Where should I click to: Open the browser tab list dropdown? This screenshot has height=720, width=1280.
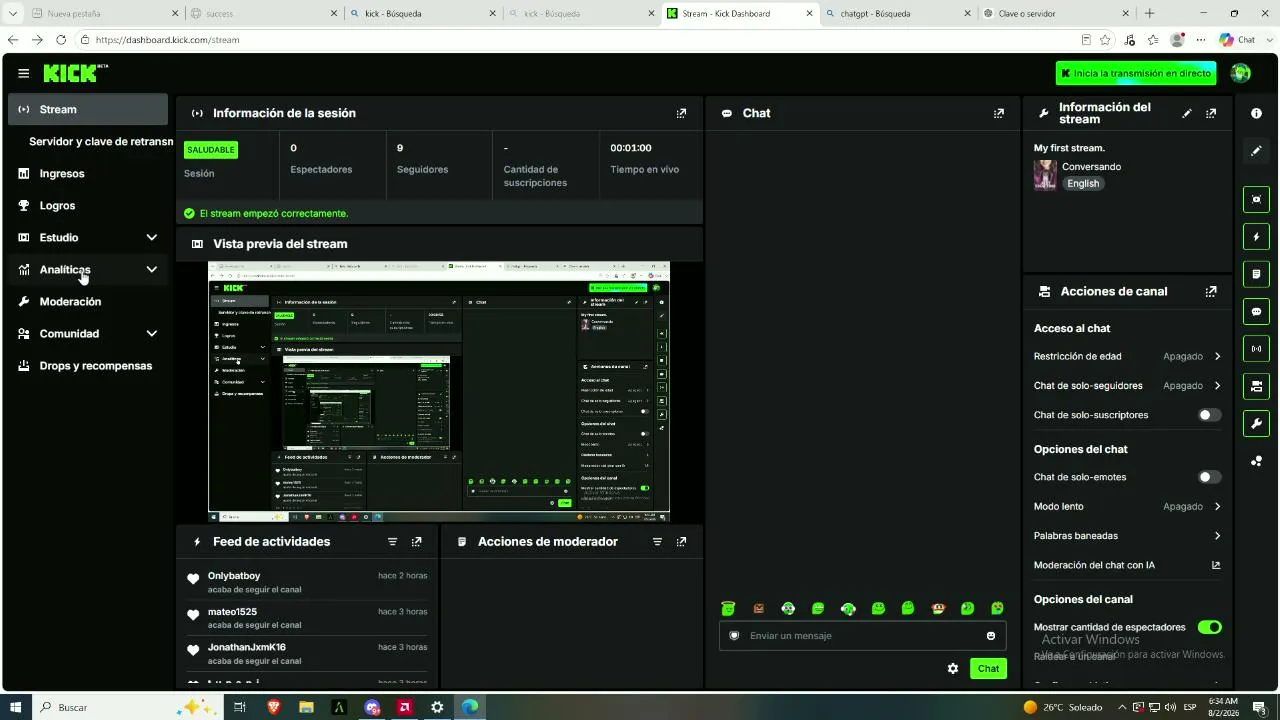(x=13, y=13)
